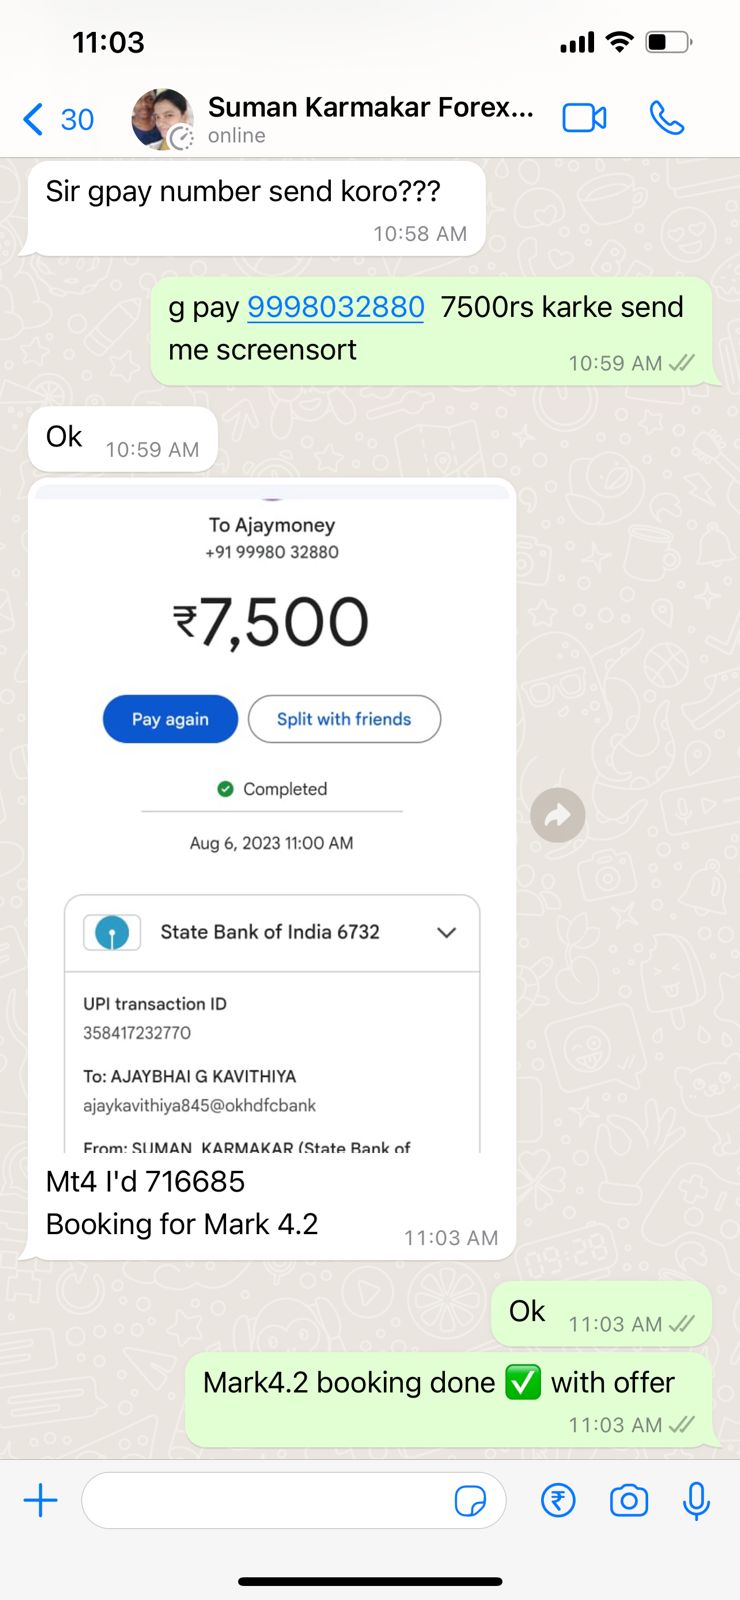Tap the microphone to record voice message
This screenshot has width=740, height=1600.
coord(696,1500)
